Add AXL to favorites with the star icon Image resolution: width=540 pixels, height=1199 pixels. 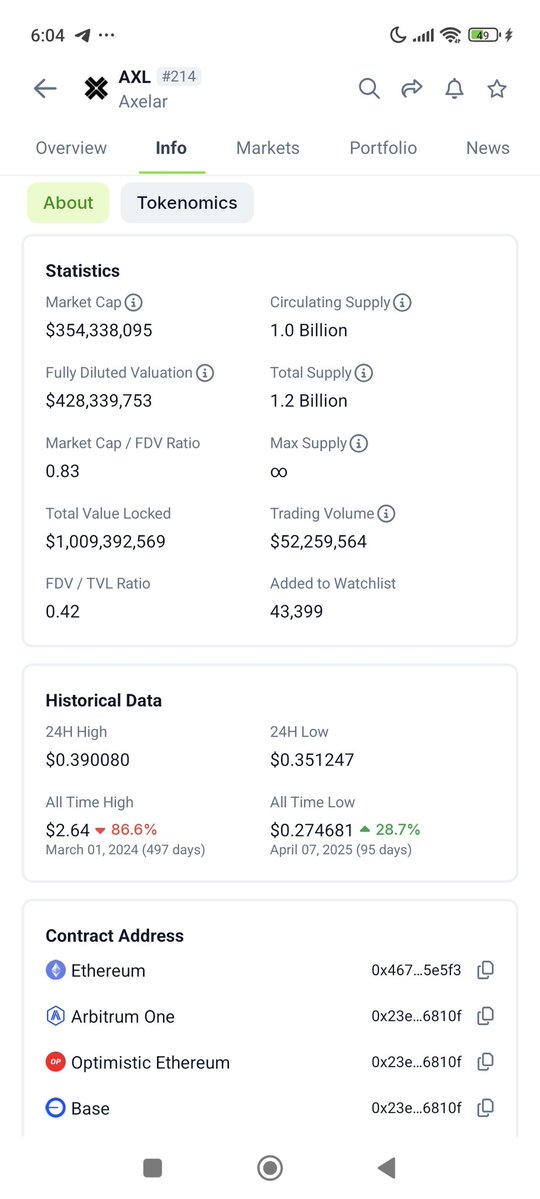pyautogui.click(x=497, y=89)
